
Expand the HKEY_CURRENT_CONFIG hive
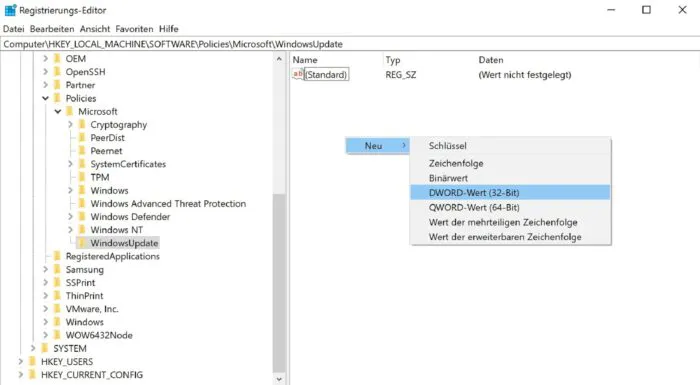click(x=21, y=375)
